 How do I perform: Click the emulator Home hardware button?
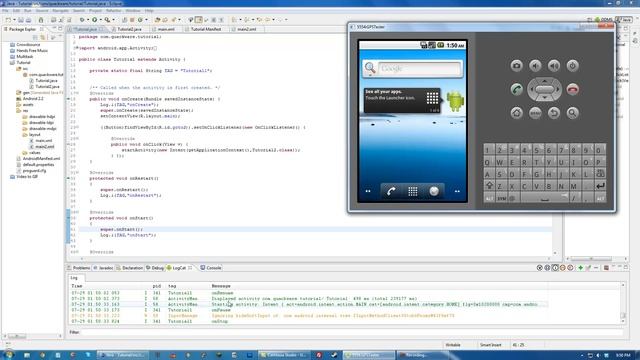[516, 113]
